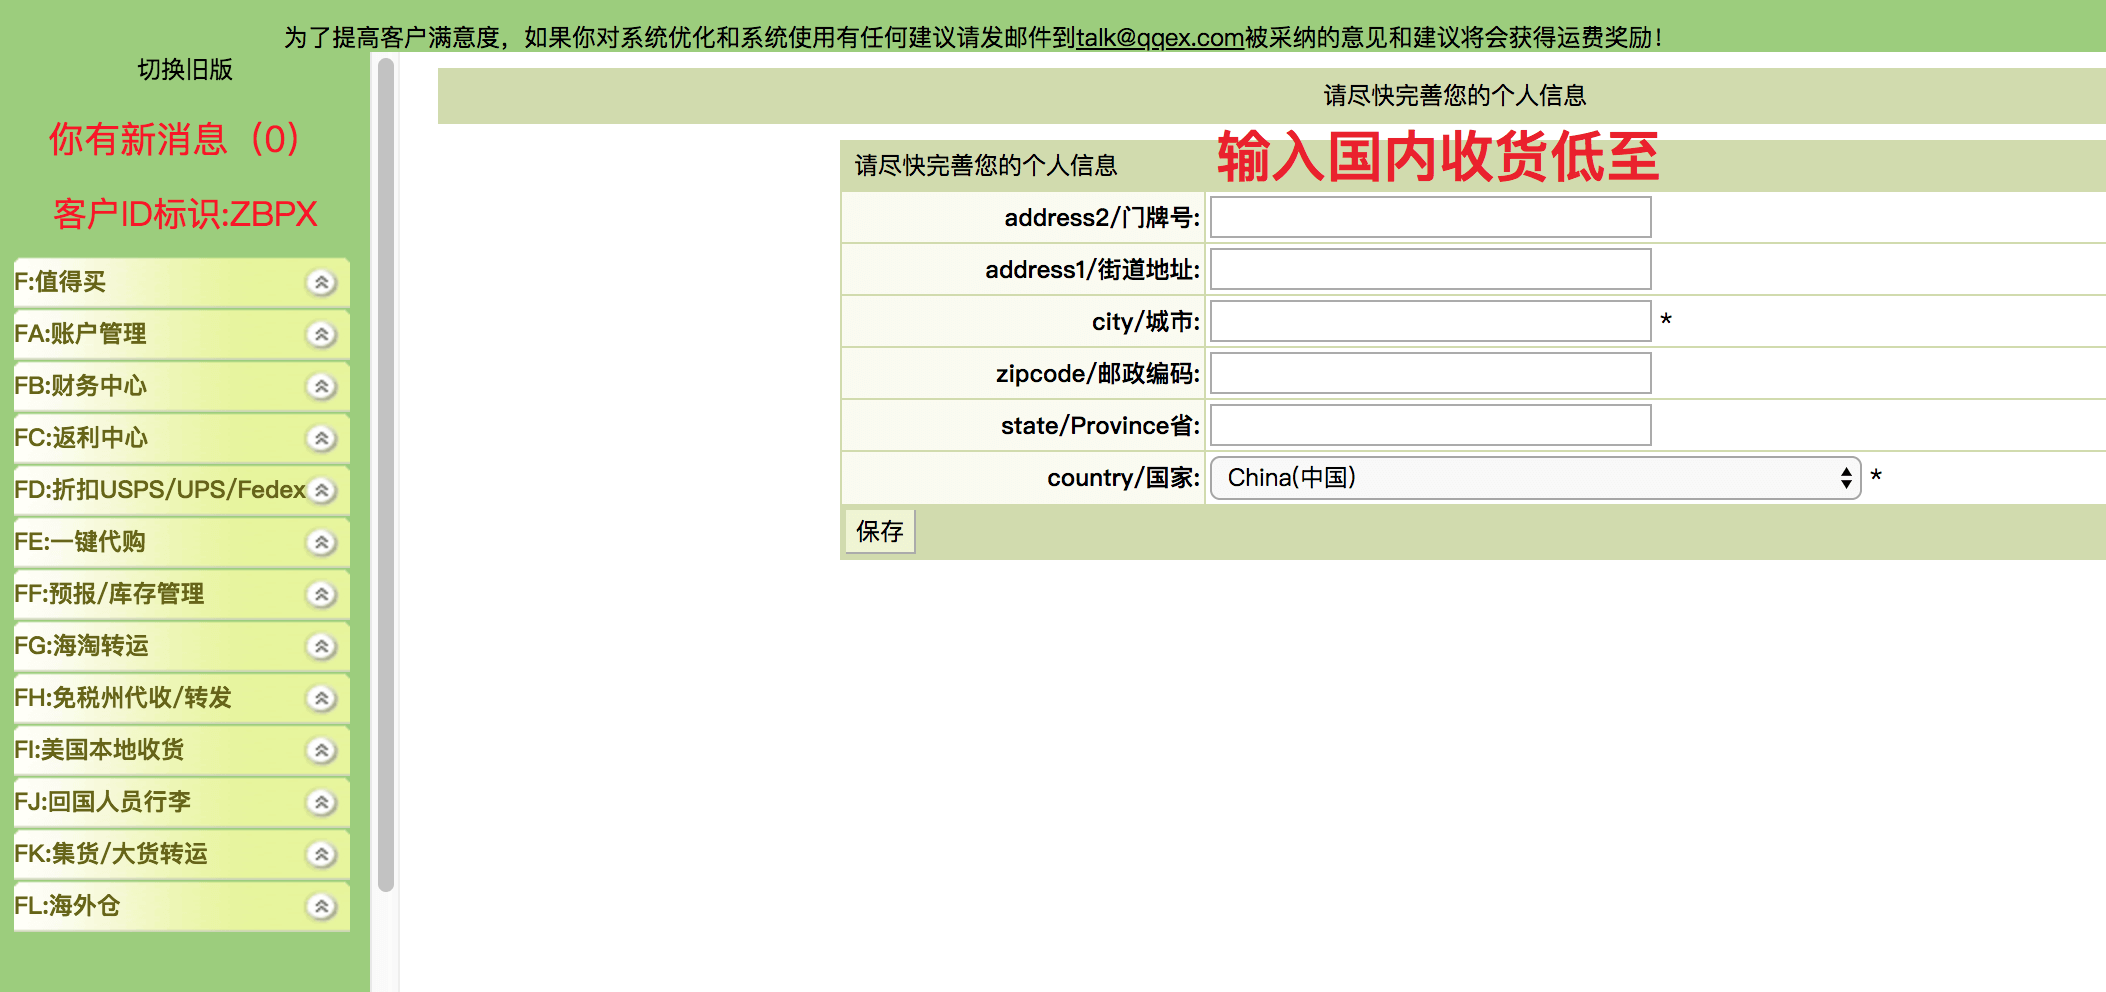
Task: Collapse the FB:财务中心 section chevron
Action: 321,387
